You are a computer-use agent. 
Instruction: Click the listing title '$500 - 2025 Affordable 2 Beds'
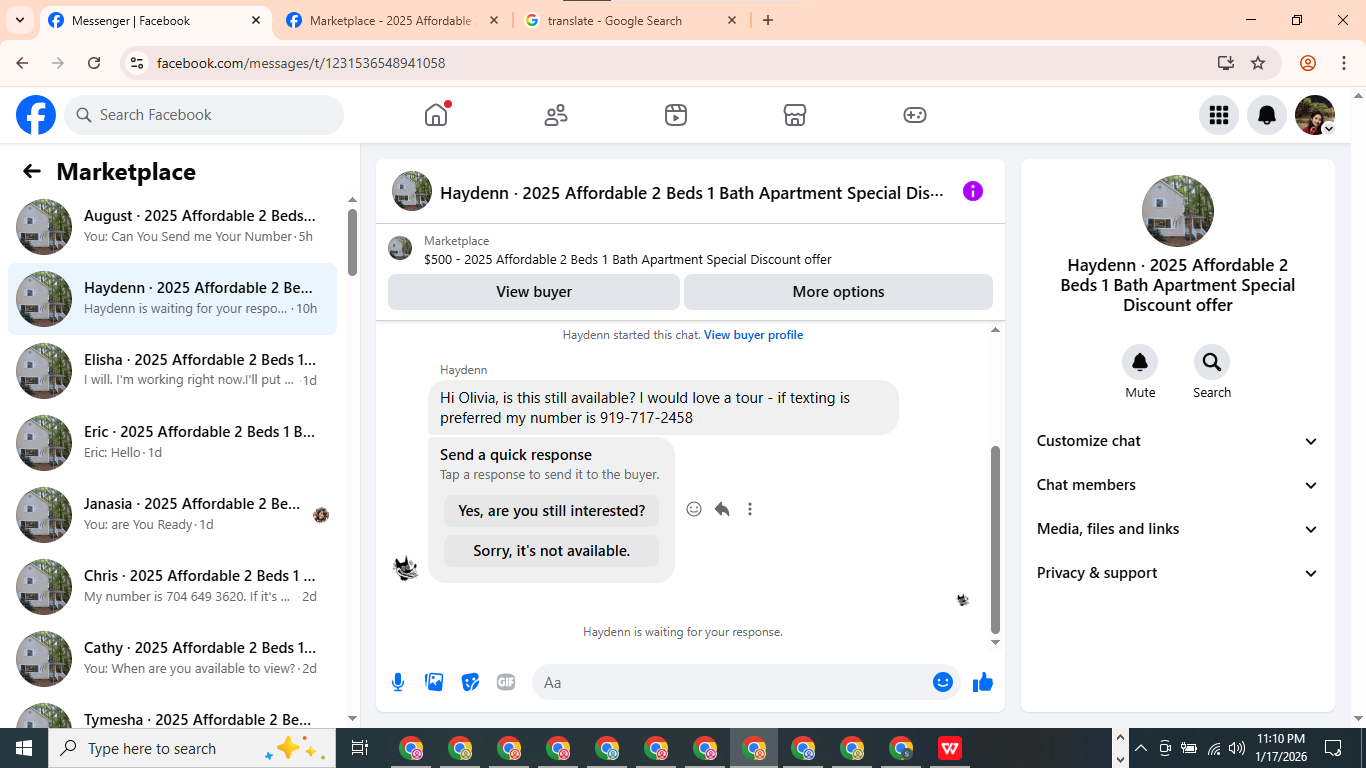[x=628, y=259]
